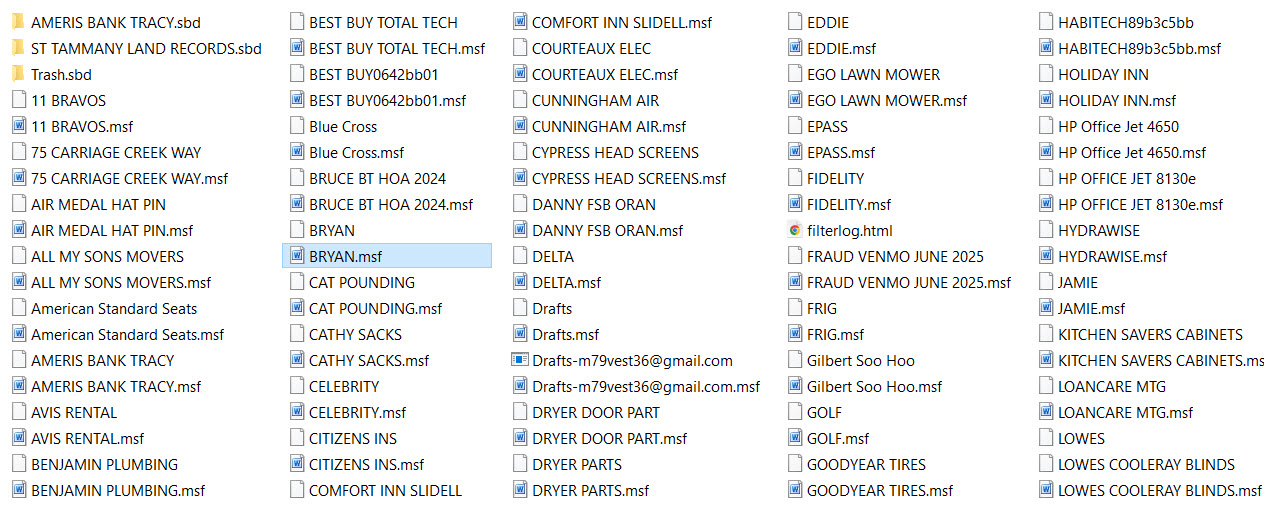Click the BEST BUY0642bb01.msf file icon
1264x509 pixels.
[x=296, y=100]
